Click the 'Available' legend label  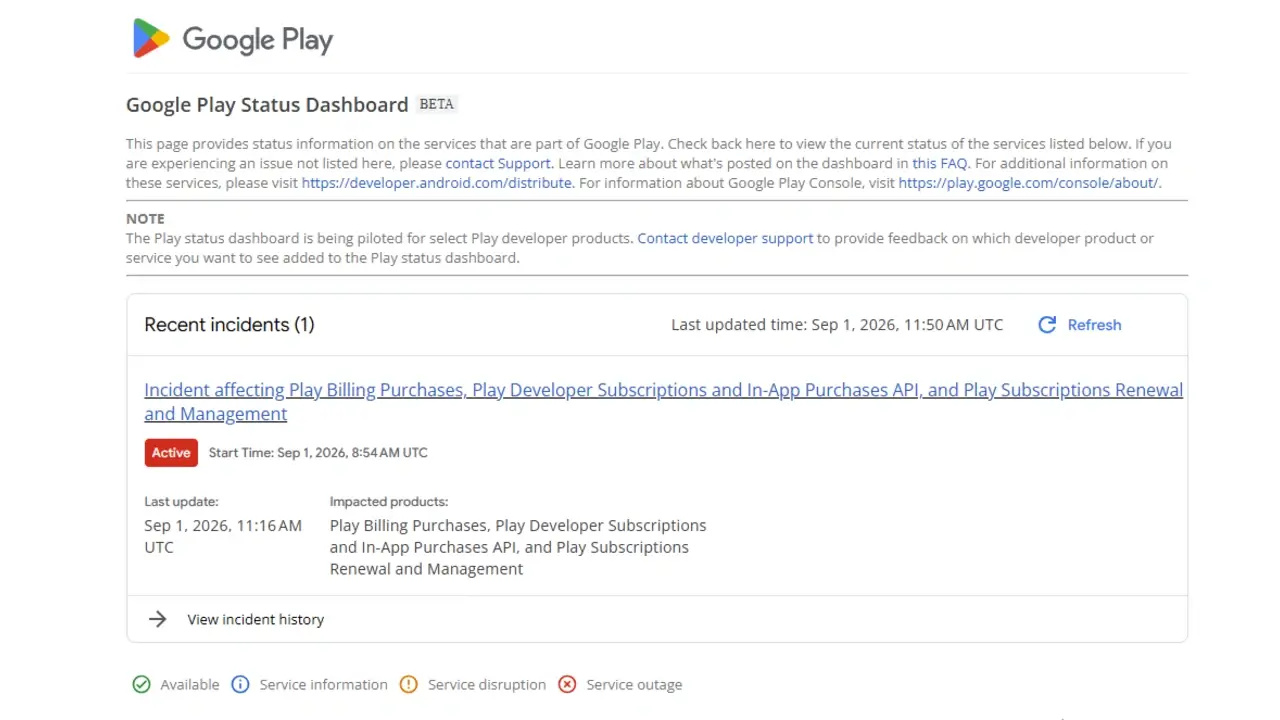(190, 685)
